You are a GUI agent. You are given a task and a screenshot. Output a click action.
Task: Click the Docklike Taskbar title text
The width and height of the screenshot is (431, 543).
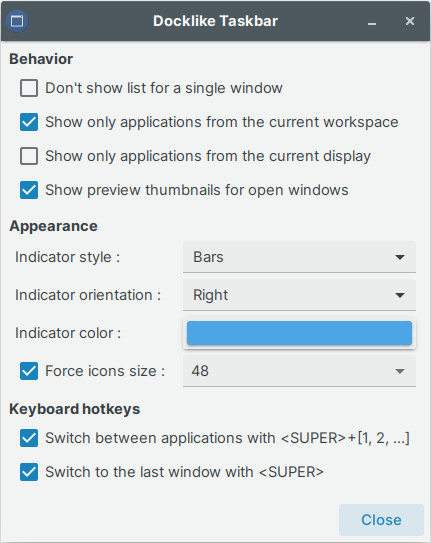(215, 21)
